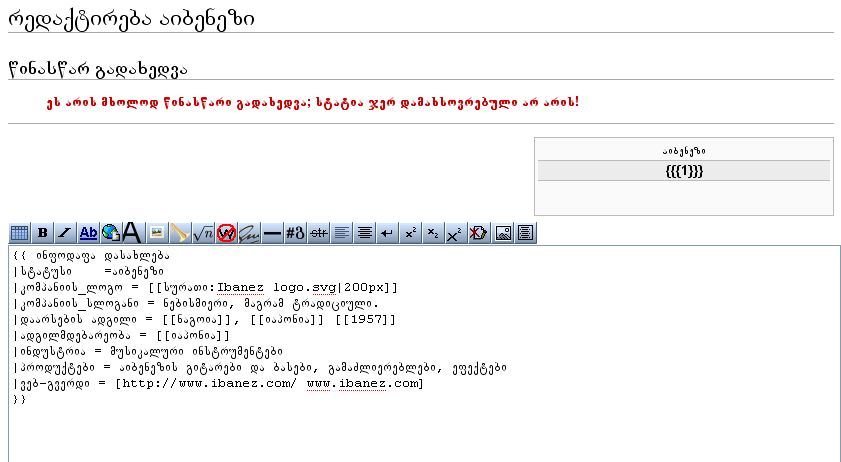Insert an external link with the globe icon
This screenshot has width=841, height=462.
110,233
